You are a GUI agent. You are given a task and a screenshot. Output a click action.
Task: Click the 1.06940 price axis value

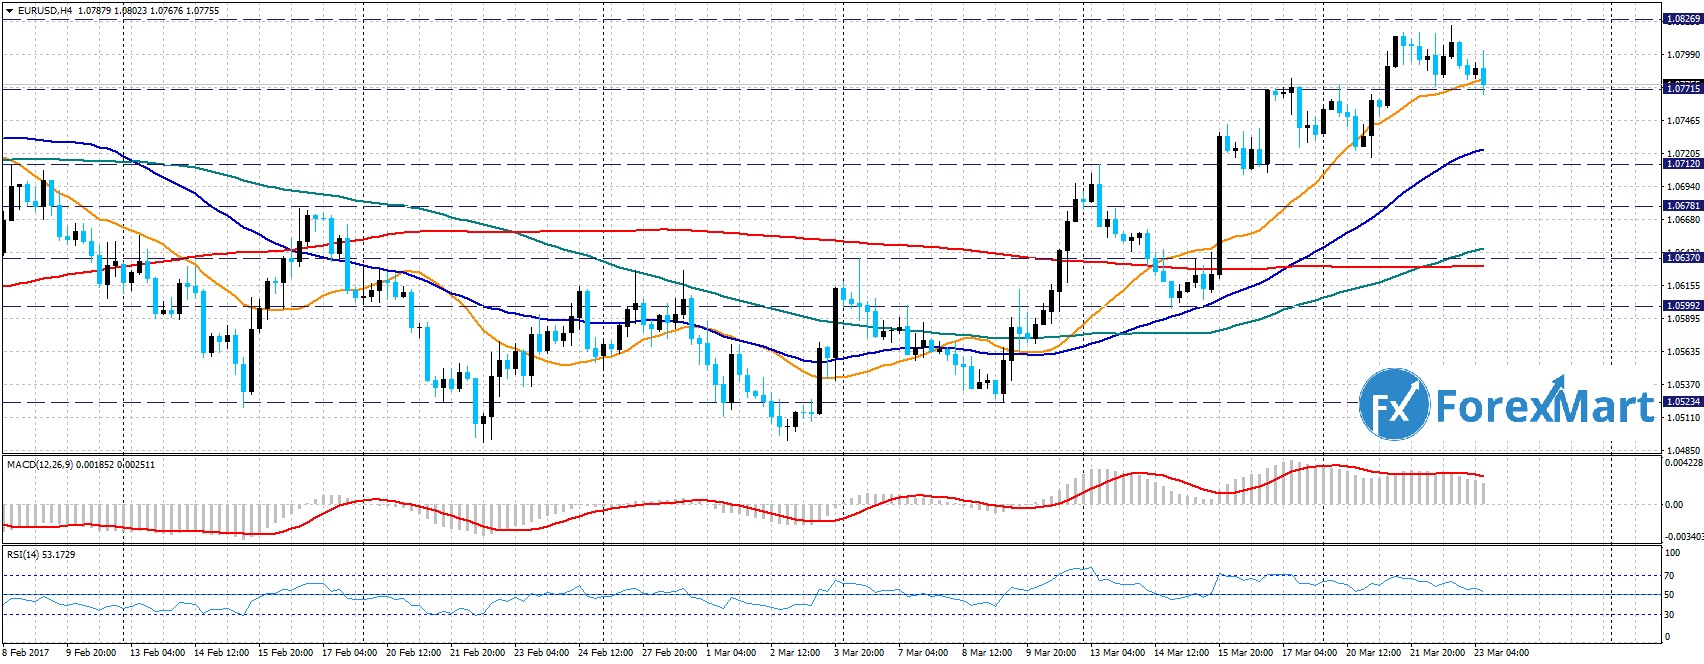click(x=1681, y=187)
